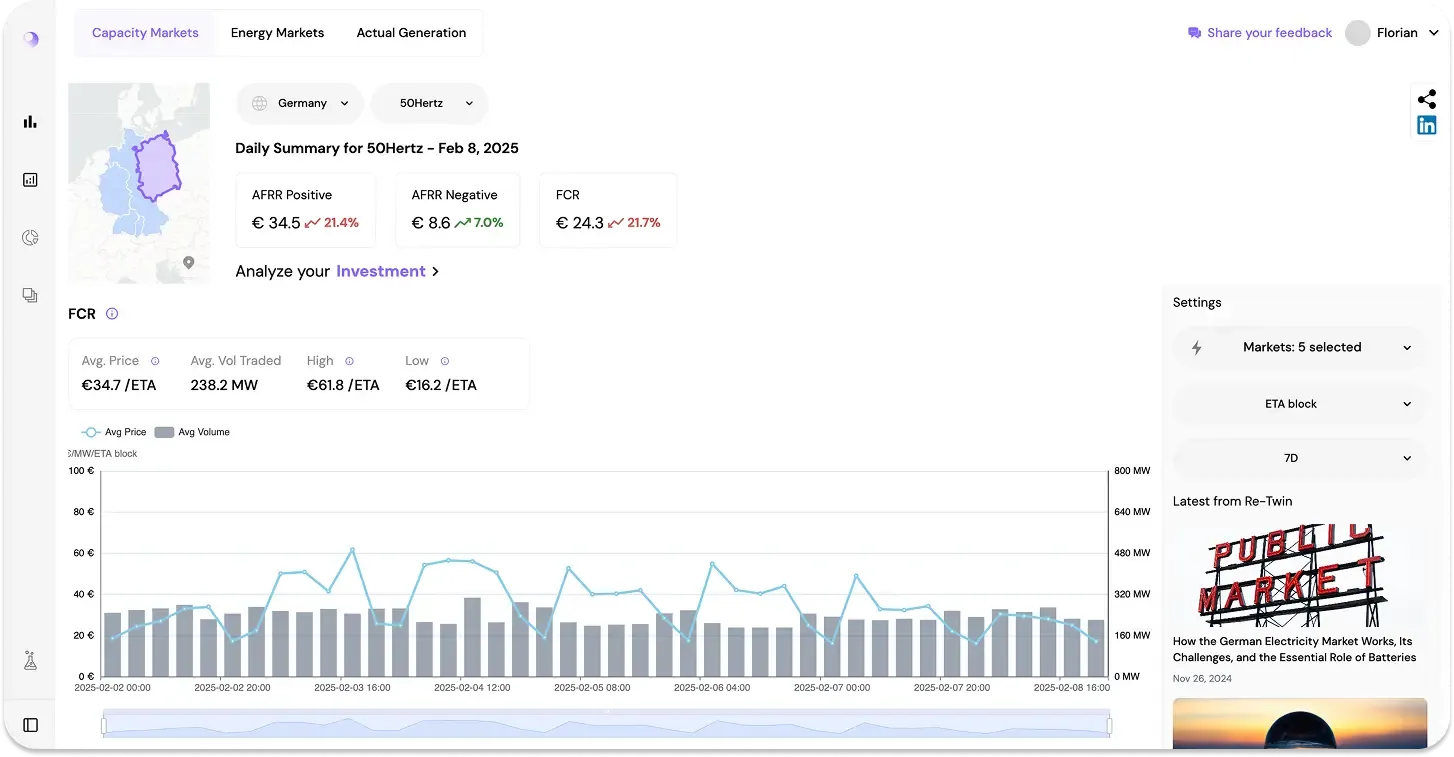Open the pie chart sidebar icon
This screenshot has height=757, width=1454.
tap(30, 238)
